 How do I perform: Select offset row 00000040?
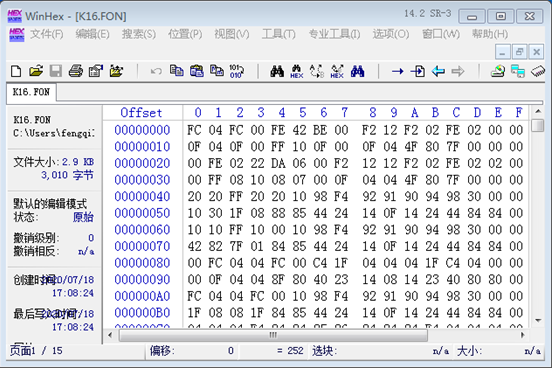coord(142,197)
